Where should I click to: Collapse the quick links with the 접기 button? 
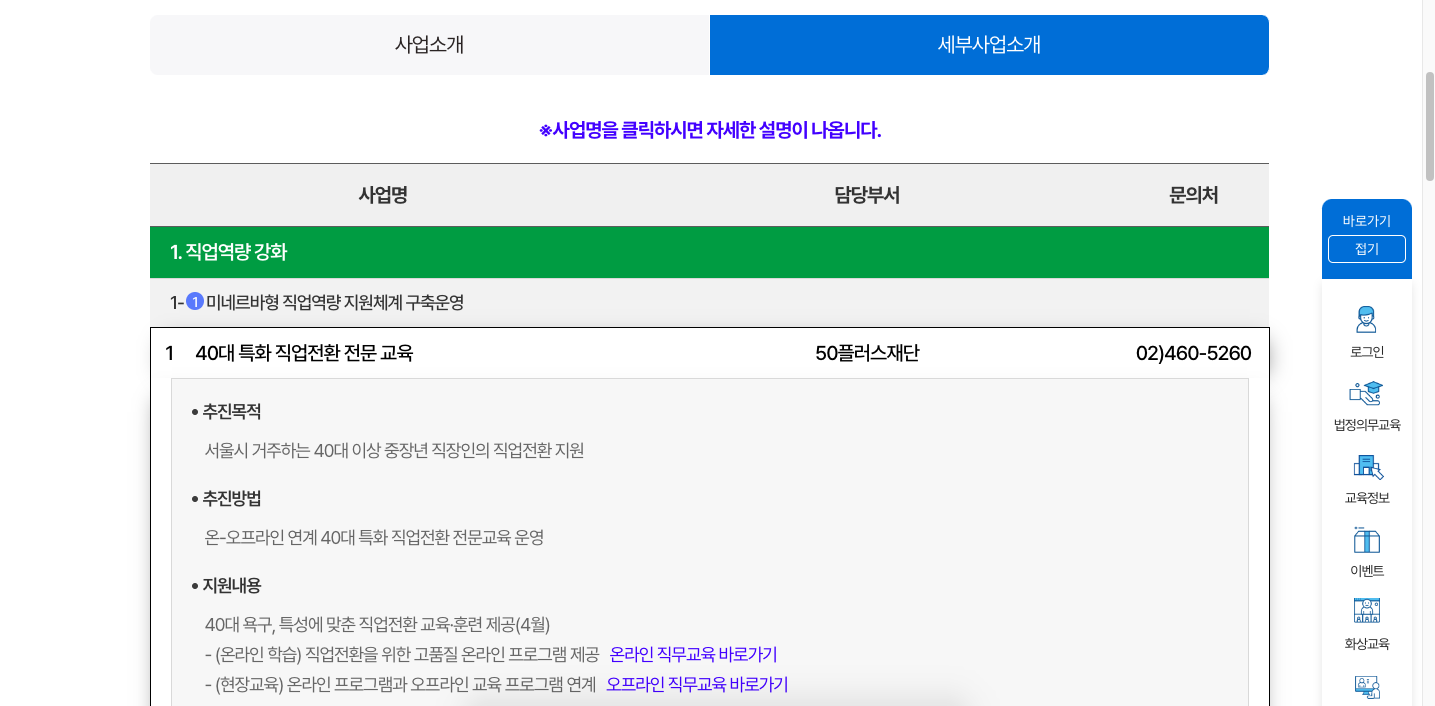click(x=1366, y=249)
